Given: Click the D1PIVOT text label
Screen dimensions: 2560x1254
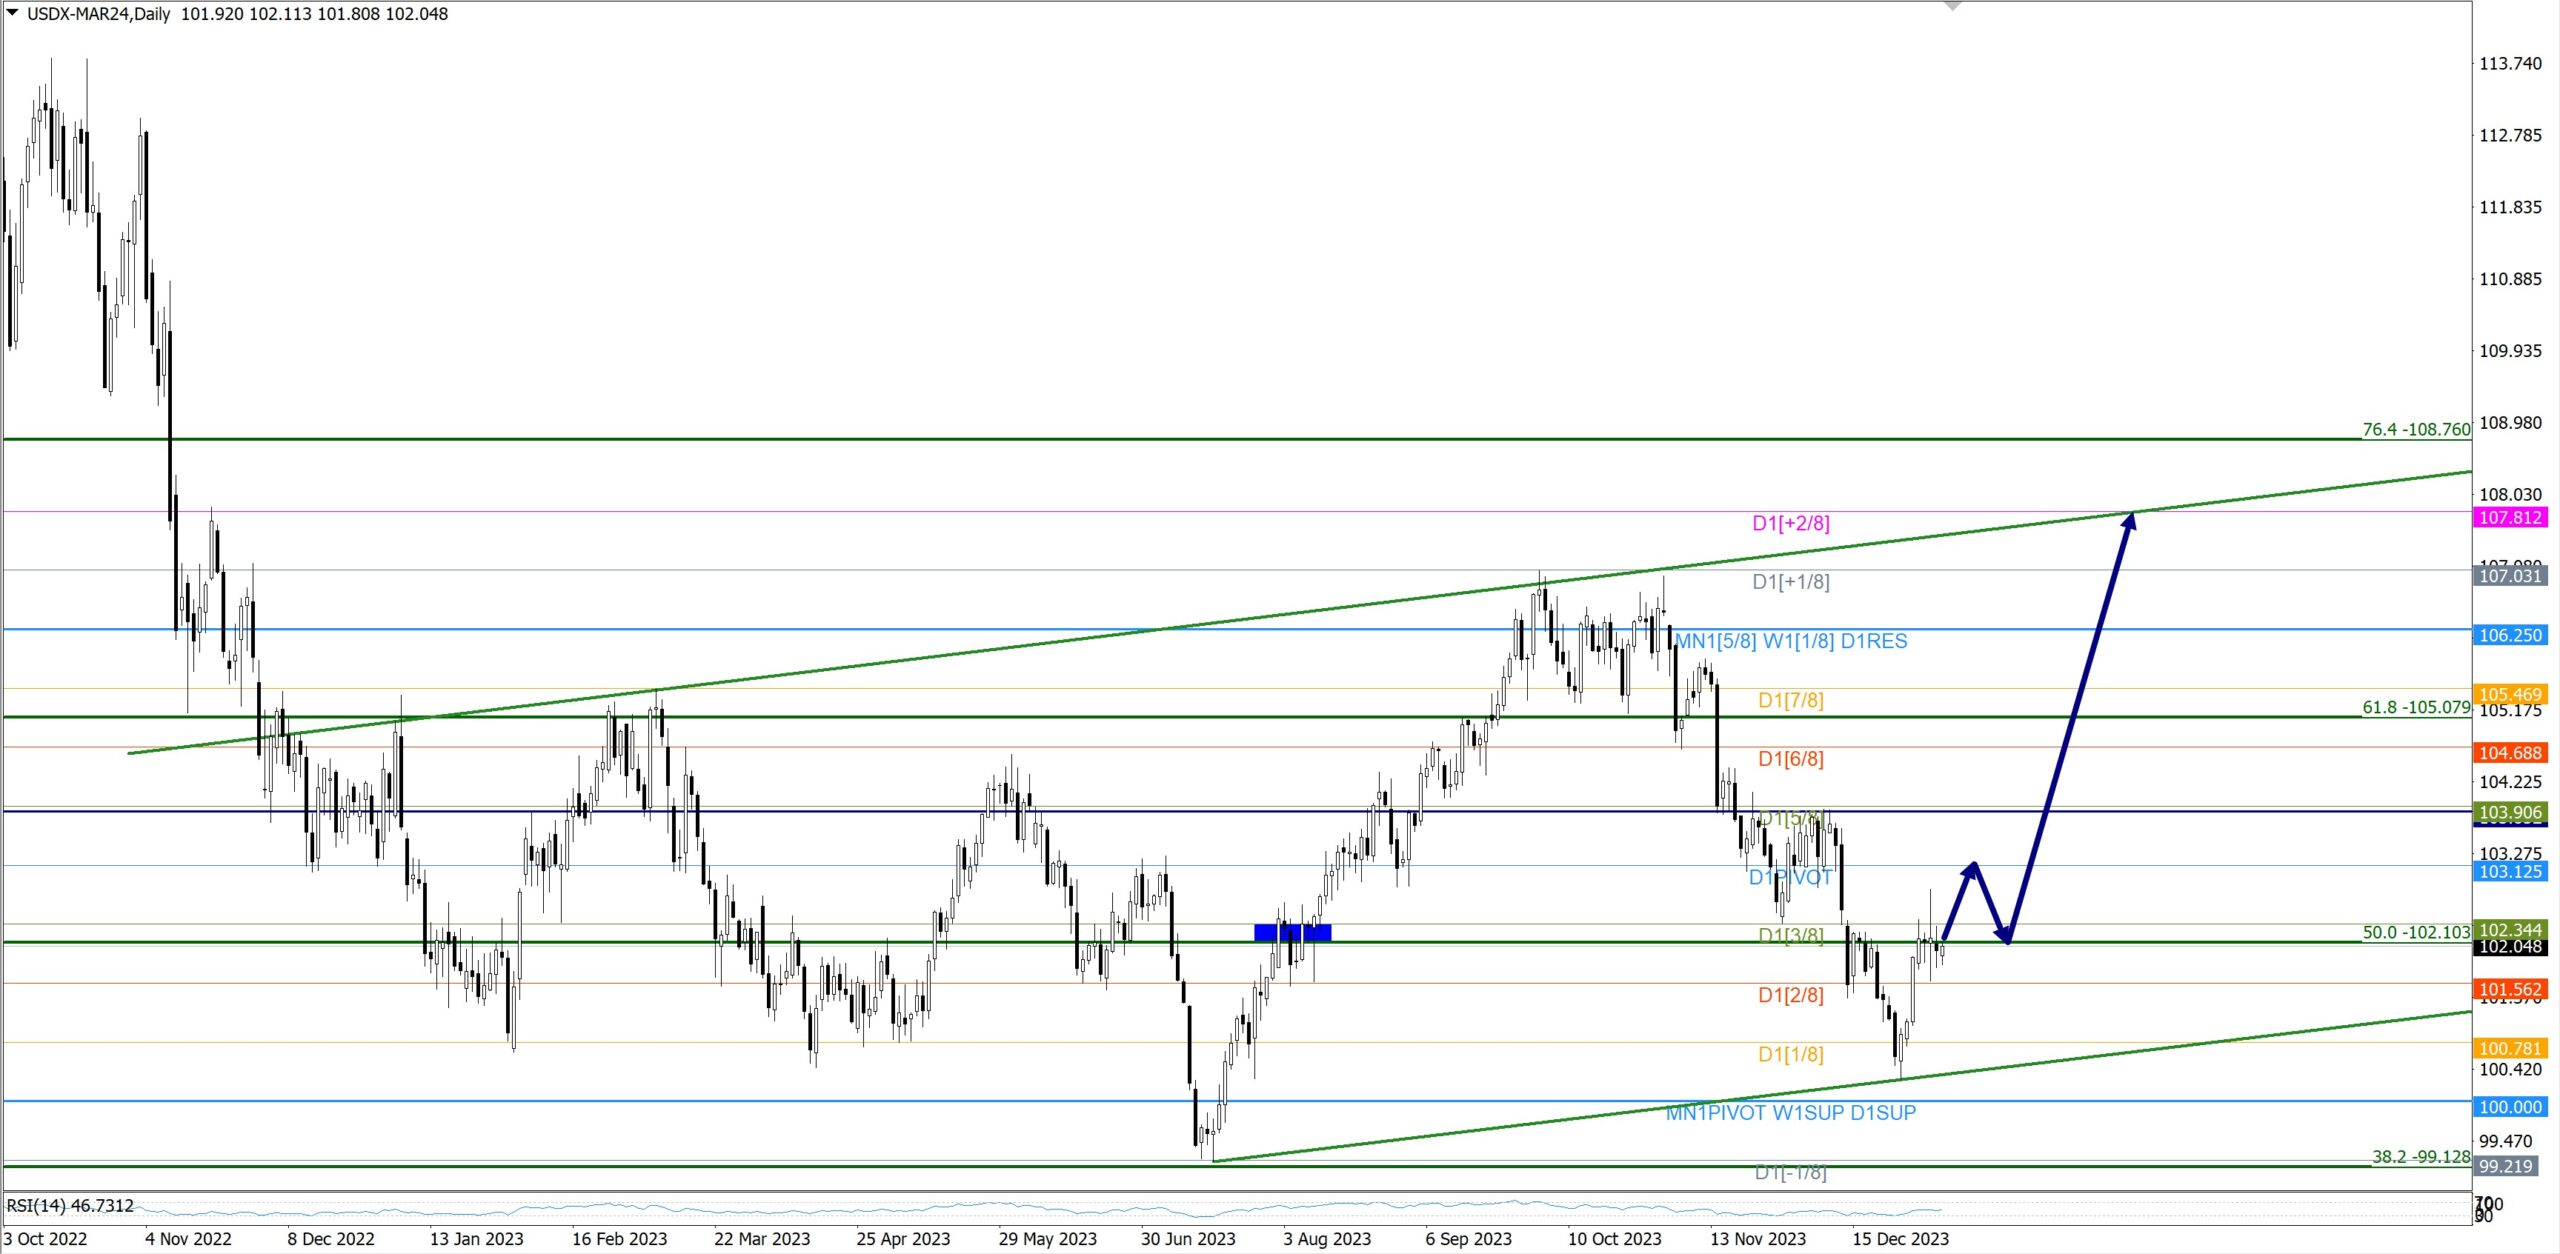Looking at the screenshot, I should click(x=1789, y=877).
